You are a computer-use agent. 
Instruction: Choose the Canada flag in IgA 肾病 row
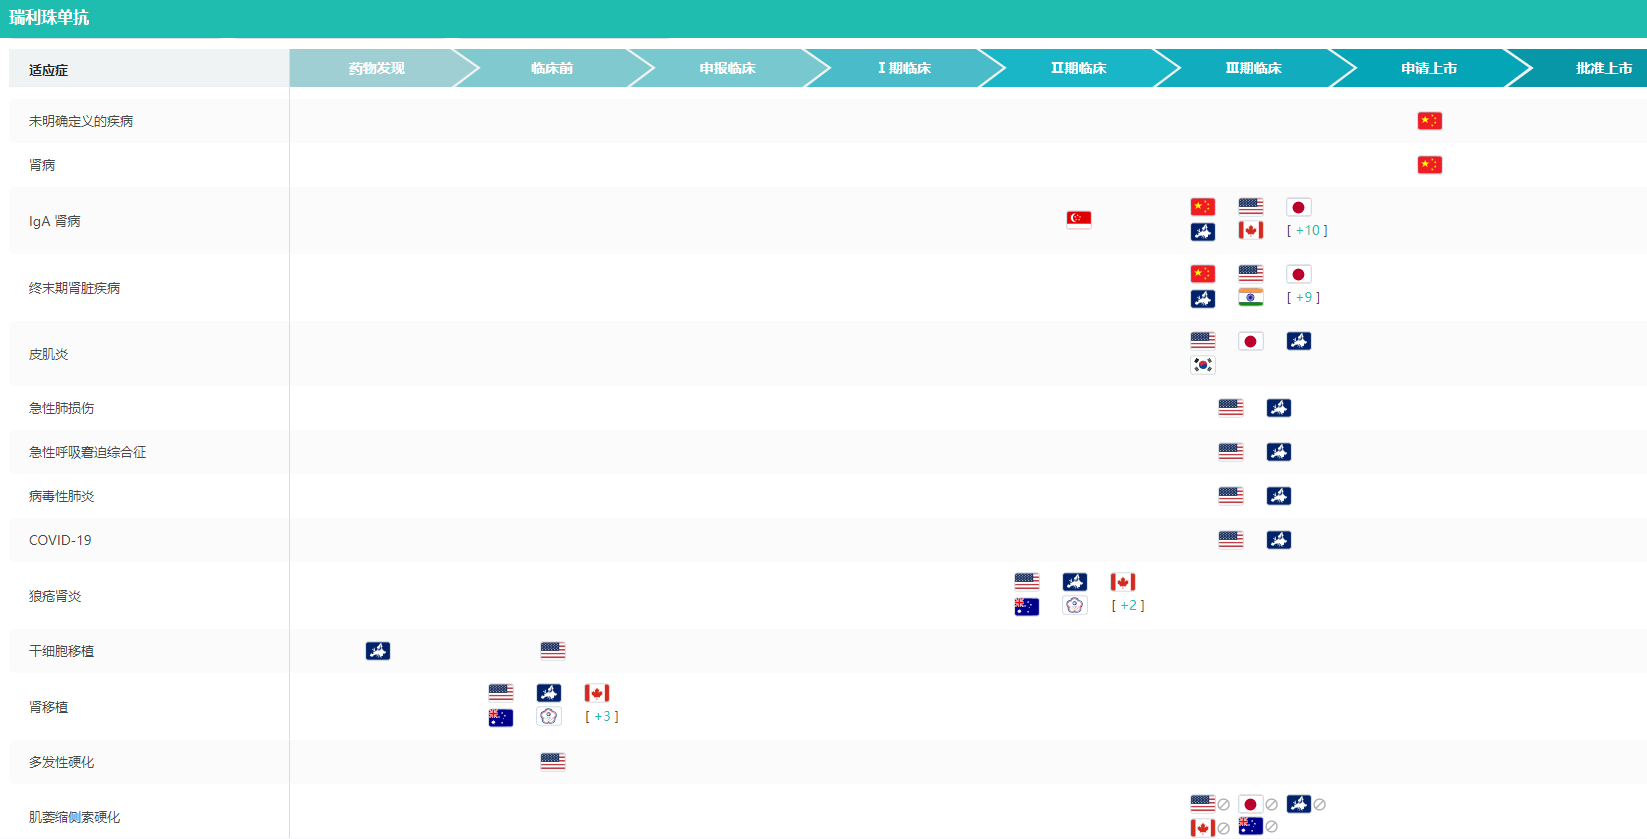[x=1251, y=231]
